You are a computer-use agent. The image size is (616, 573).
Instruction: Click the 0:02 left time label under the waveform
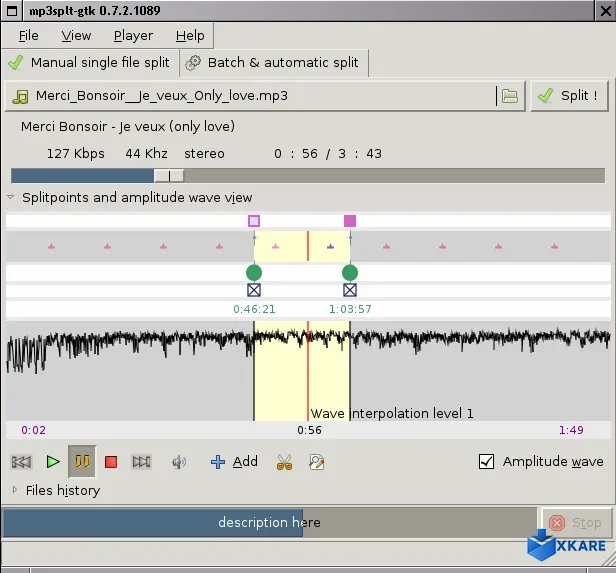coord(33,430)
